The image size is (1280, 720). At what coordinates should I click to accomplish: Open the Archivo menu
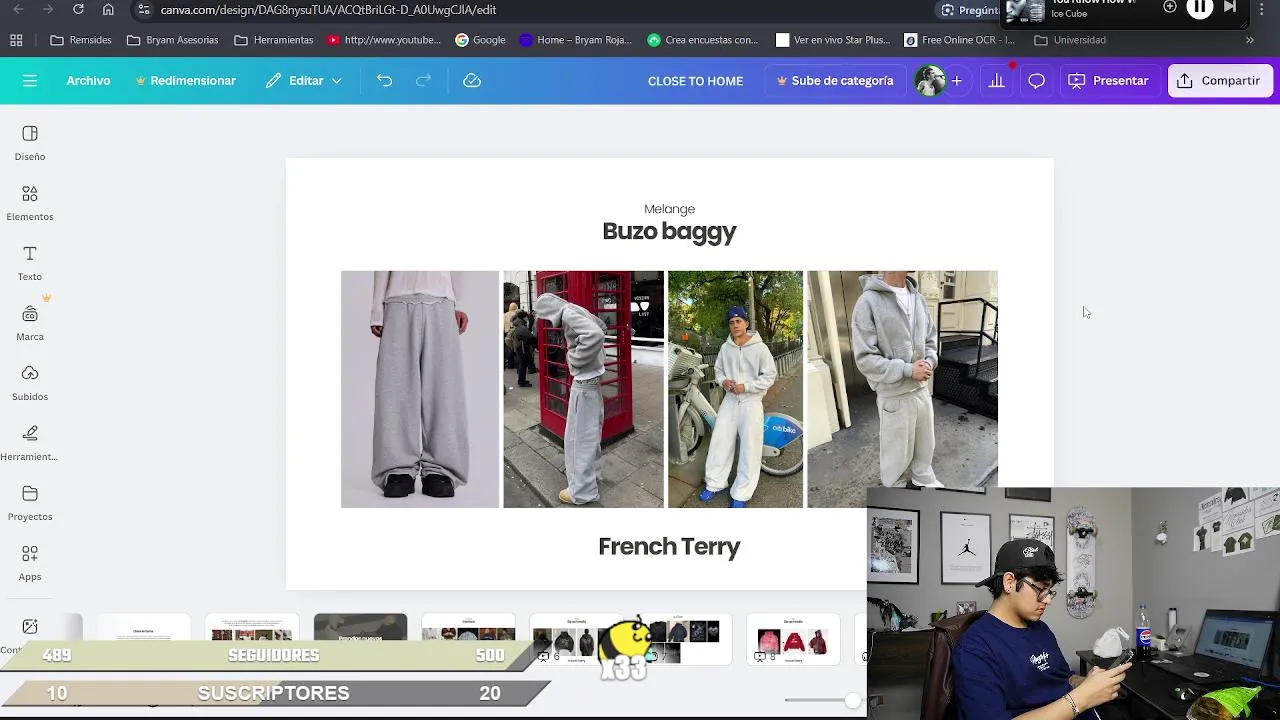pyautogui.click(x=88, y=80)
